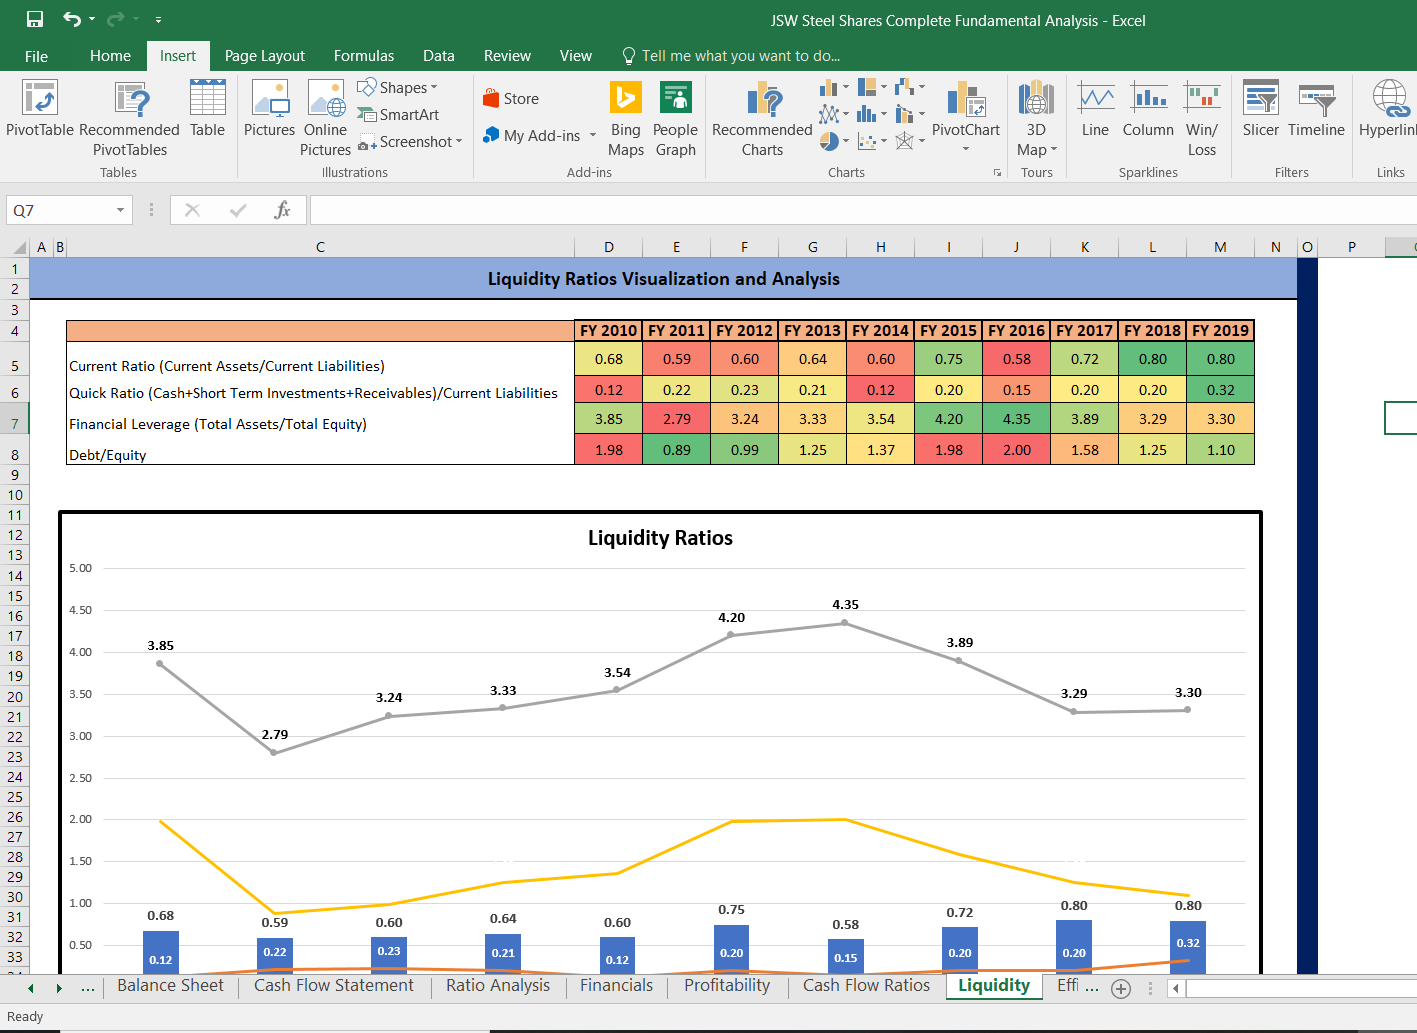Click the Redo arrow icon
The width and height of the screenshot is (1417, 1033).
click(115, 19)
